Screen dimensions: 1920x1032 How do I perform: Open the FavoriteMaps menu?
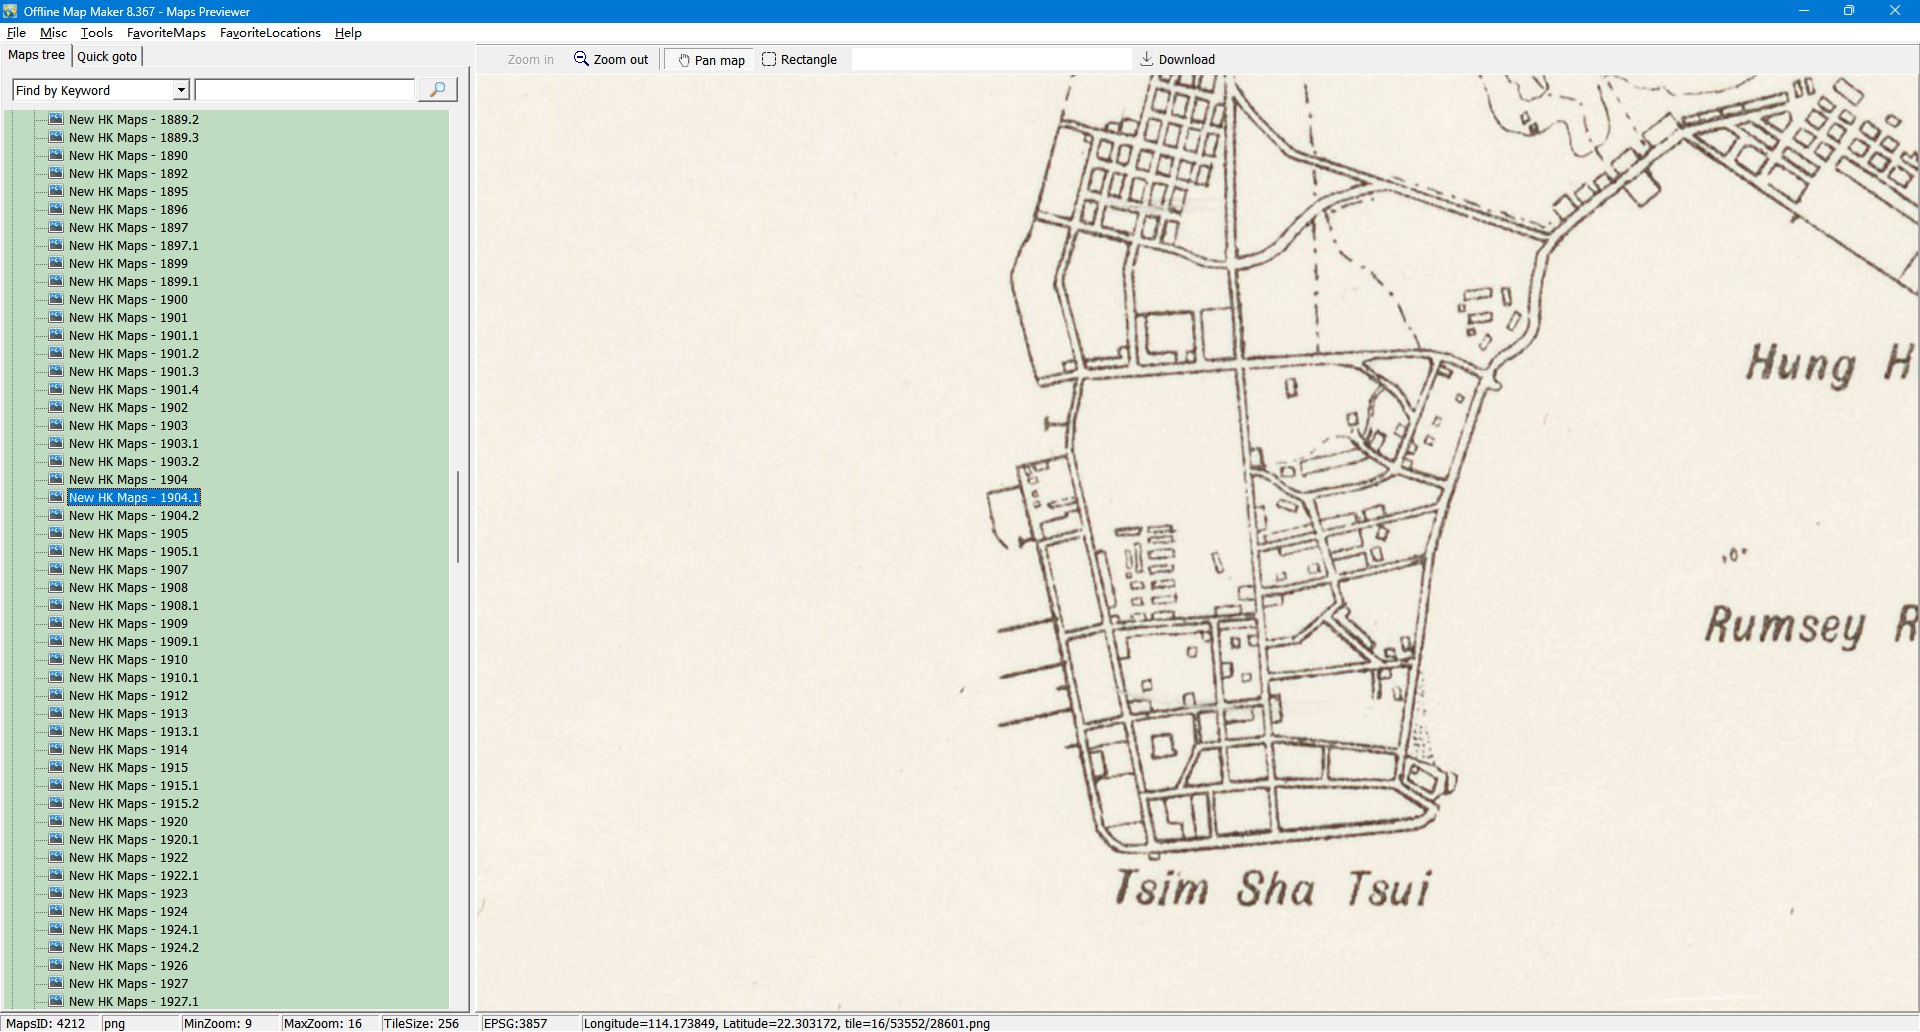[166, 33]
